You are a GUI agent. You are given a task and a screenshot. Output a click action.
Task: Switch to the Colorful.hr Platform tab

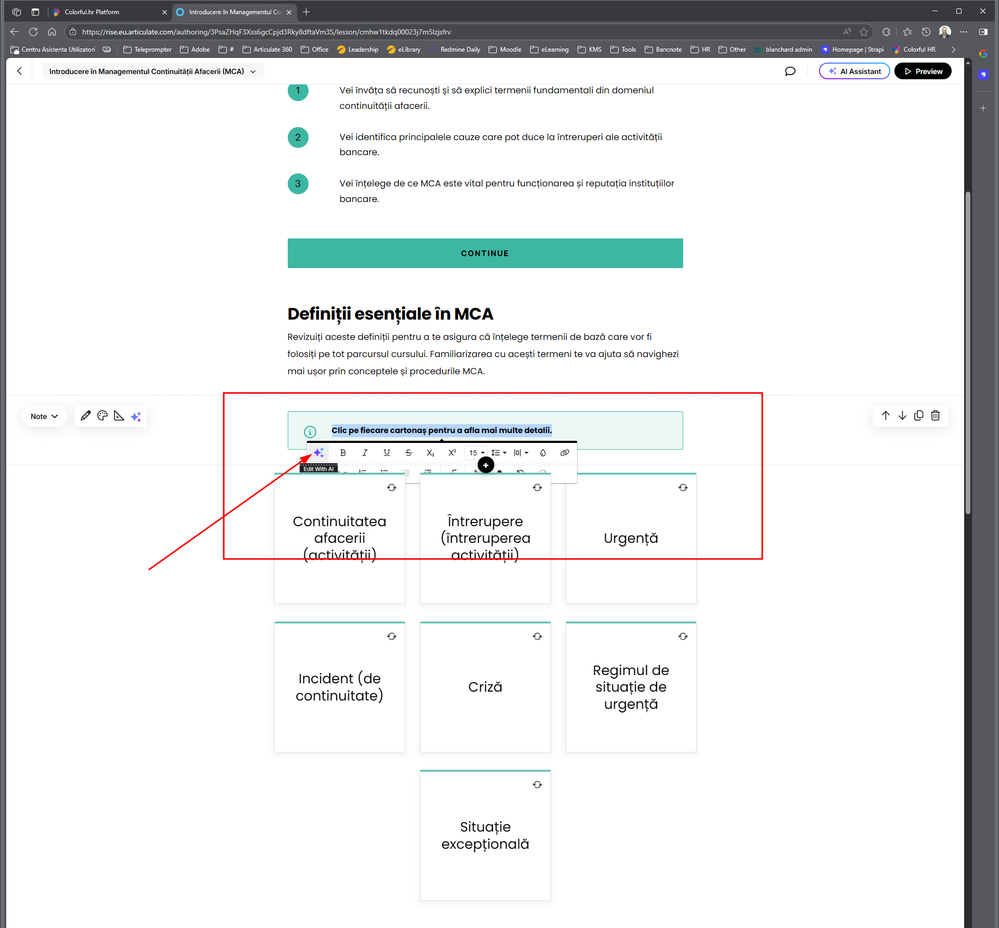tap(108, 12)
